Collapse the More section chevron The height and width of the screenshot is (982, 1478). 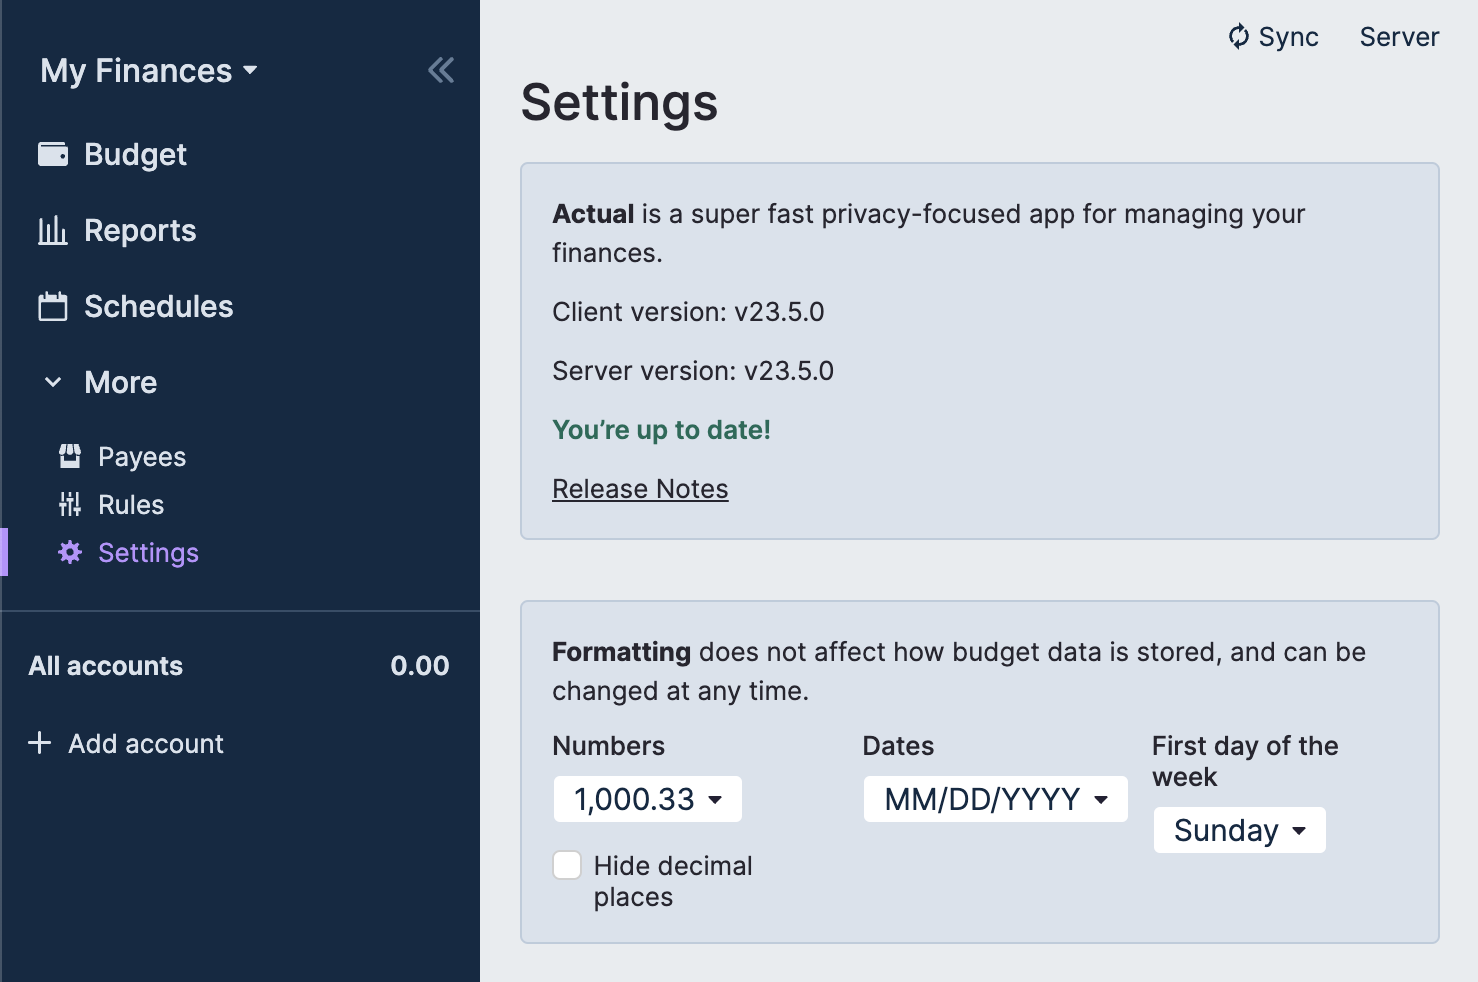(53, 382)
